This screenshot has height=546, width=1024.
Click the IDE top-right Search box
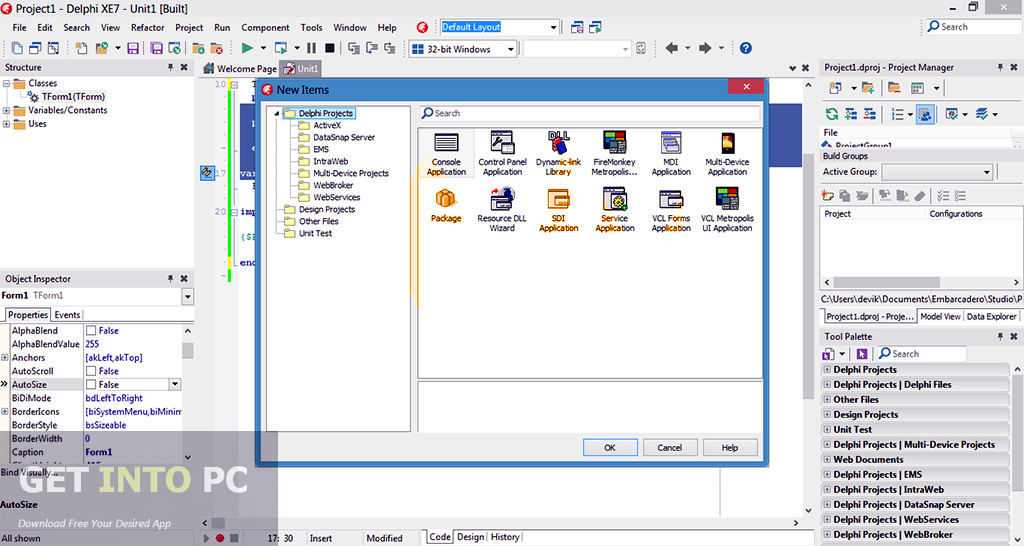click(973, 27)
